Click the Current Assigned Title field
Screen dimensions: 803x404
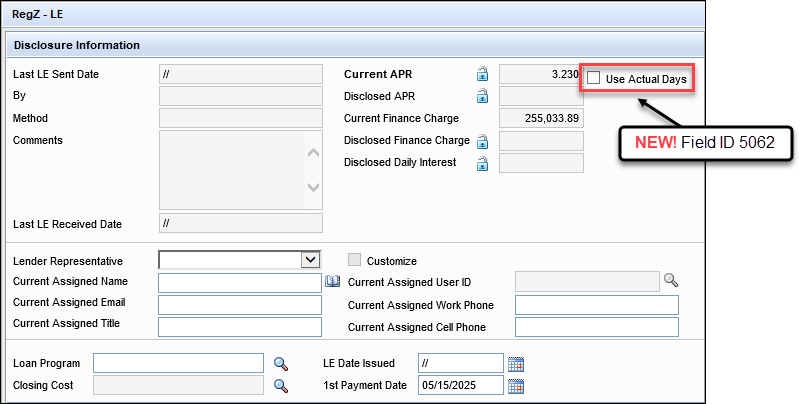point(240,327)
